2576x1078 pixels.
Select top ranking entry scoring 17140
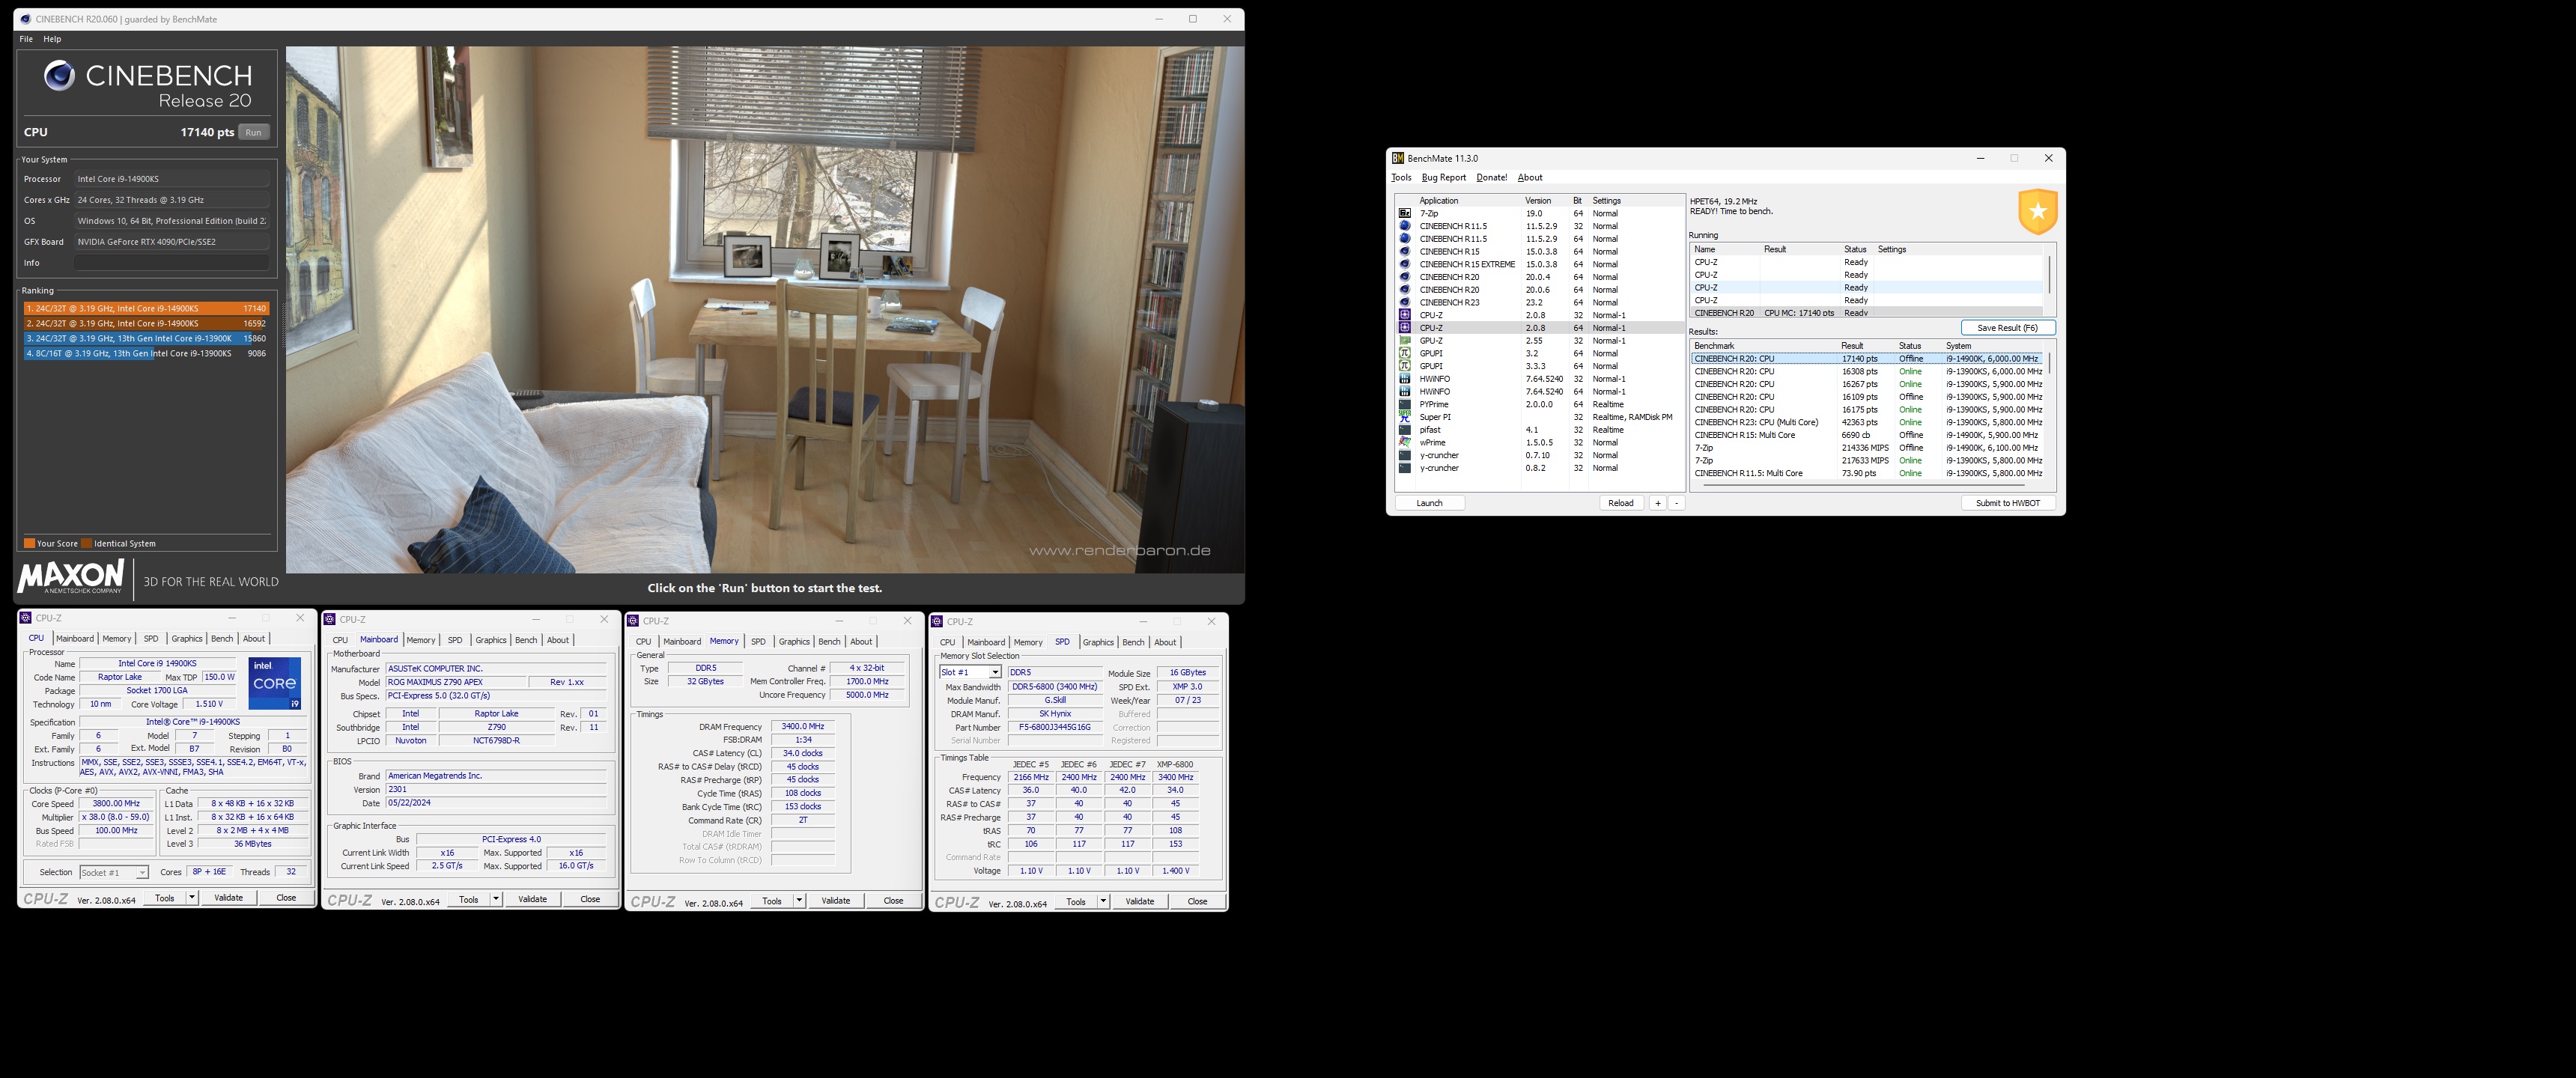[146, 309]
